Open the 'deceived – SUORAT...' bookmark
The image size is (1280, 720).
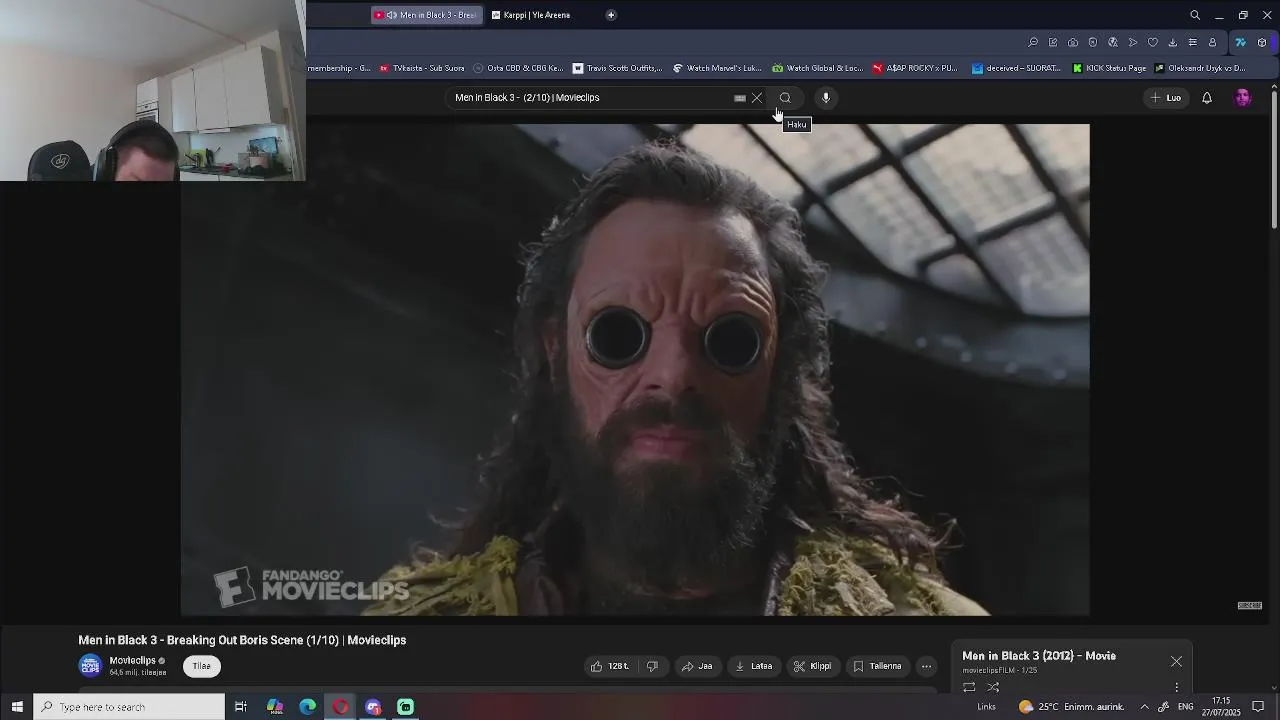coord(1017,68)
